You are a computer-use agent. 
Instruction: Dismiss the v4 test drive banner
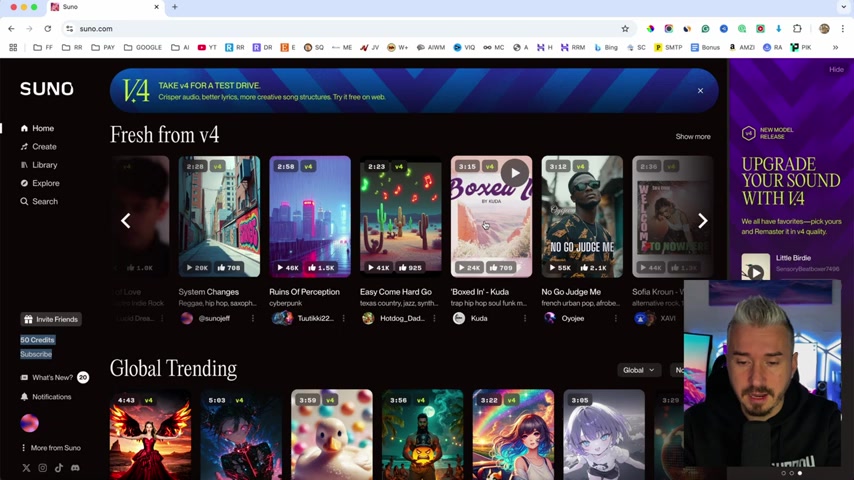[700, 91]
